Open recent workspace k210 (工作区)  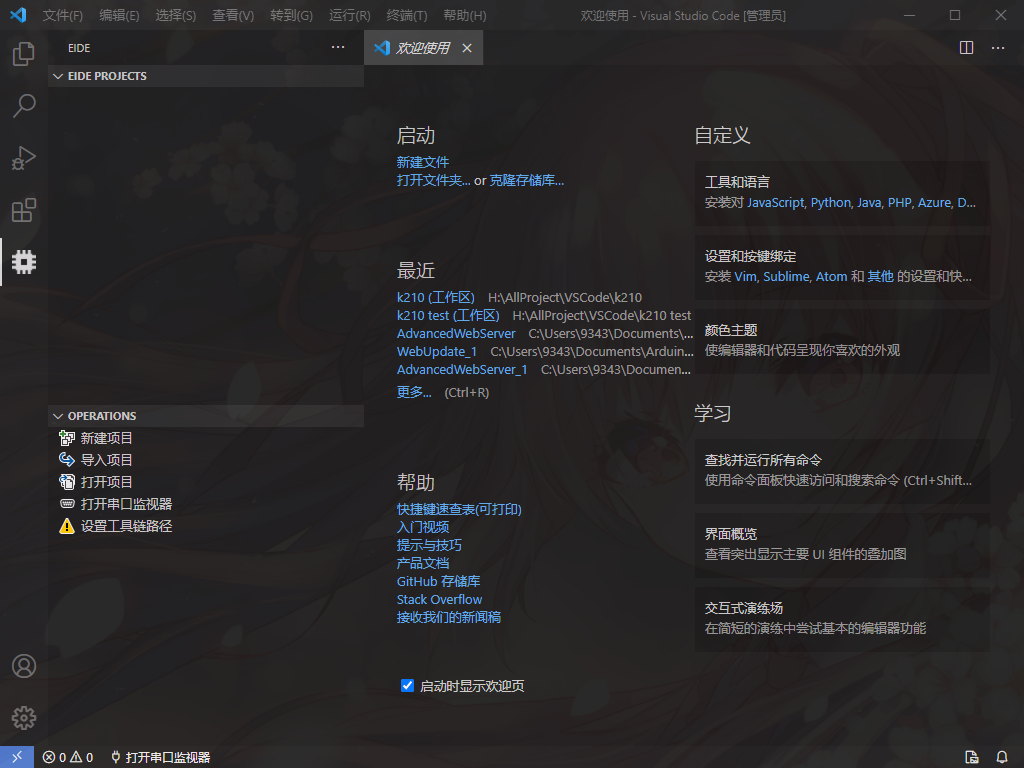point(436,297)
